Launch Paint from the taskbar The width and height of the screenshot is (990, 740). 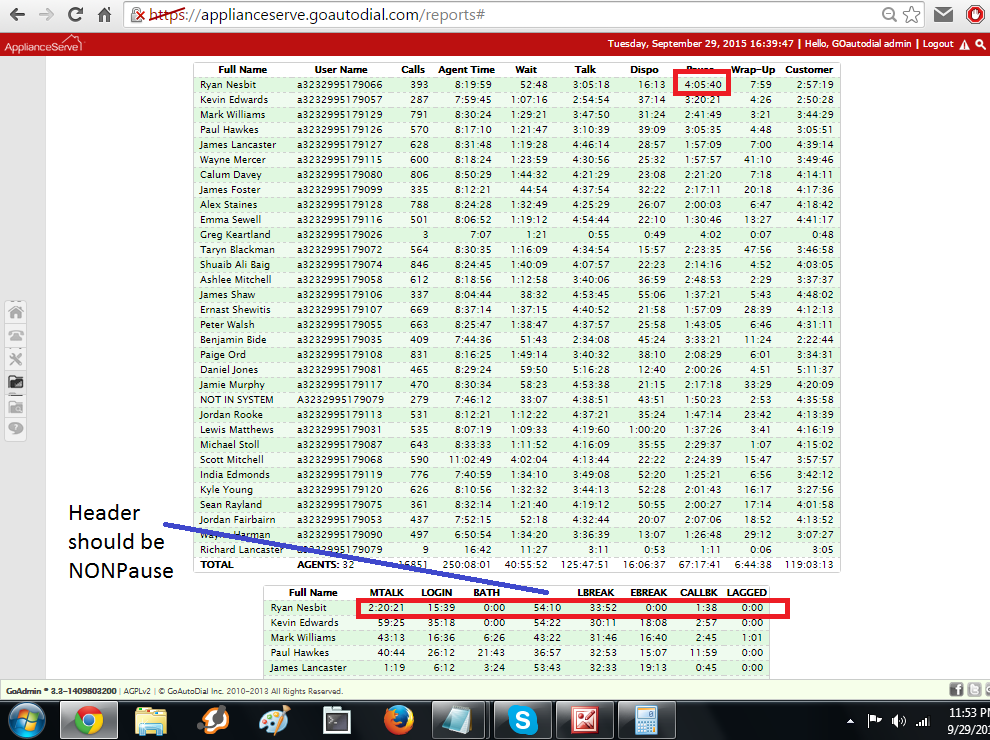[x=275, y=720]
